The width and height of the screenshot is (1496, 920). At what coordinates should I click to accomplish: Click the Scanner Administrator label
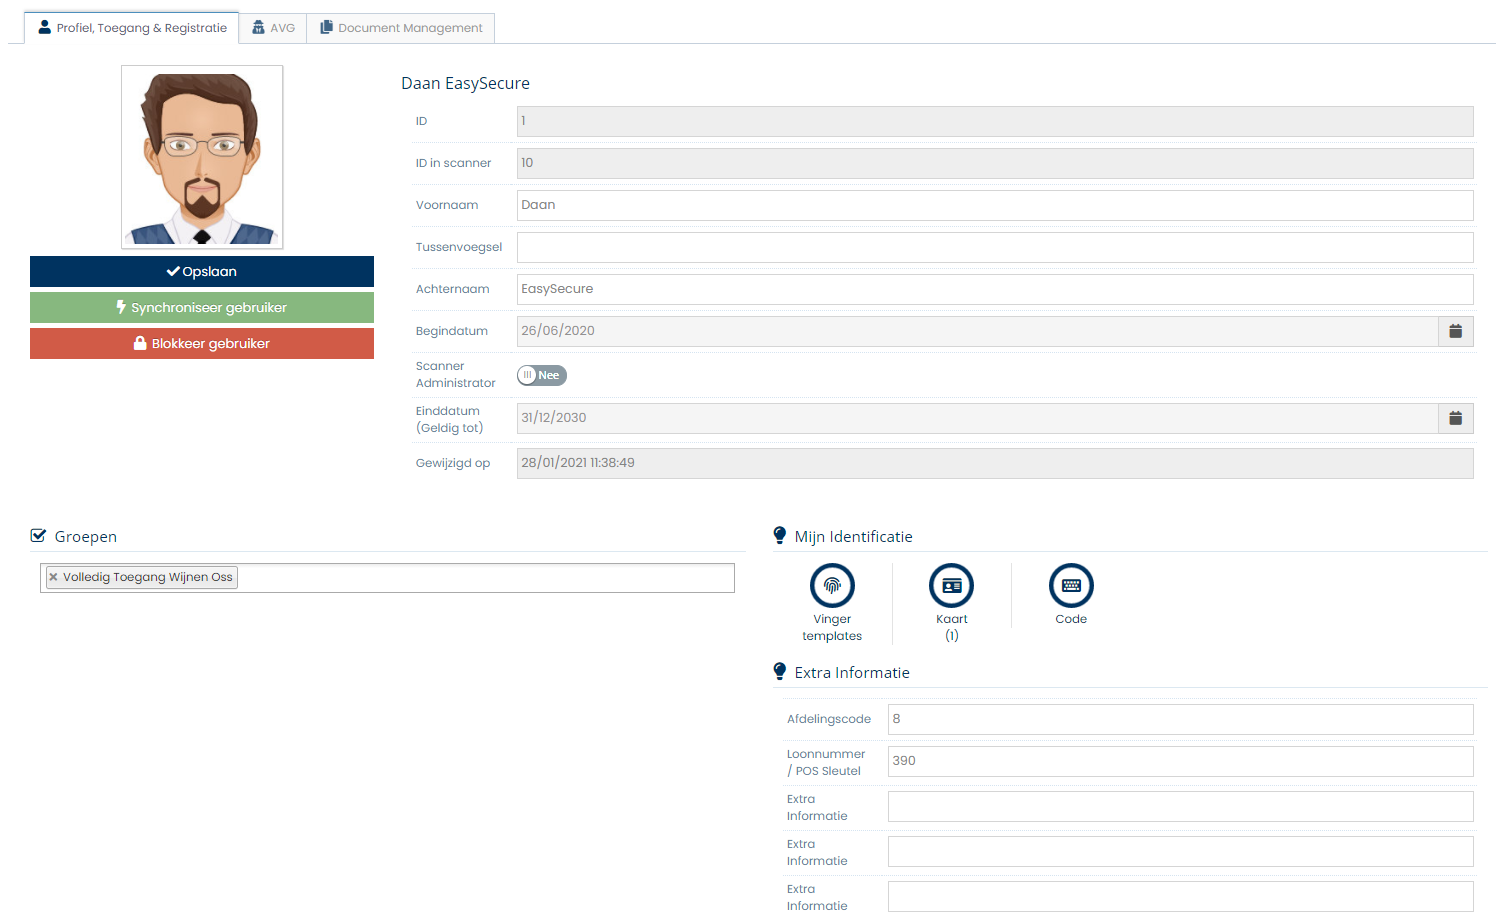tap(455, 374)
